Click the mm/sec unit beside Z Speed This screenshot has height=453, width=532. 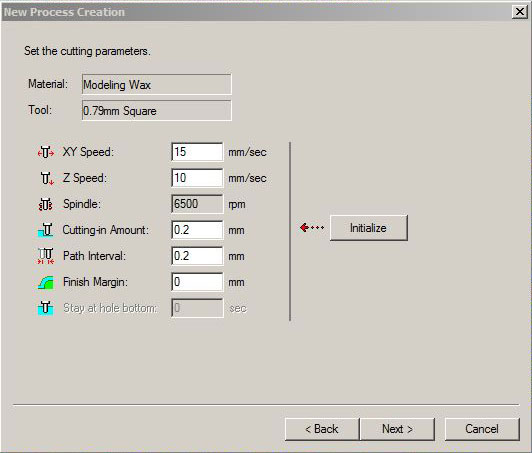coord(247,178)
